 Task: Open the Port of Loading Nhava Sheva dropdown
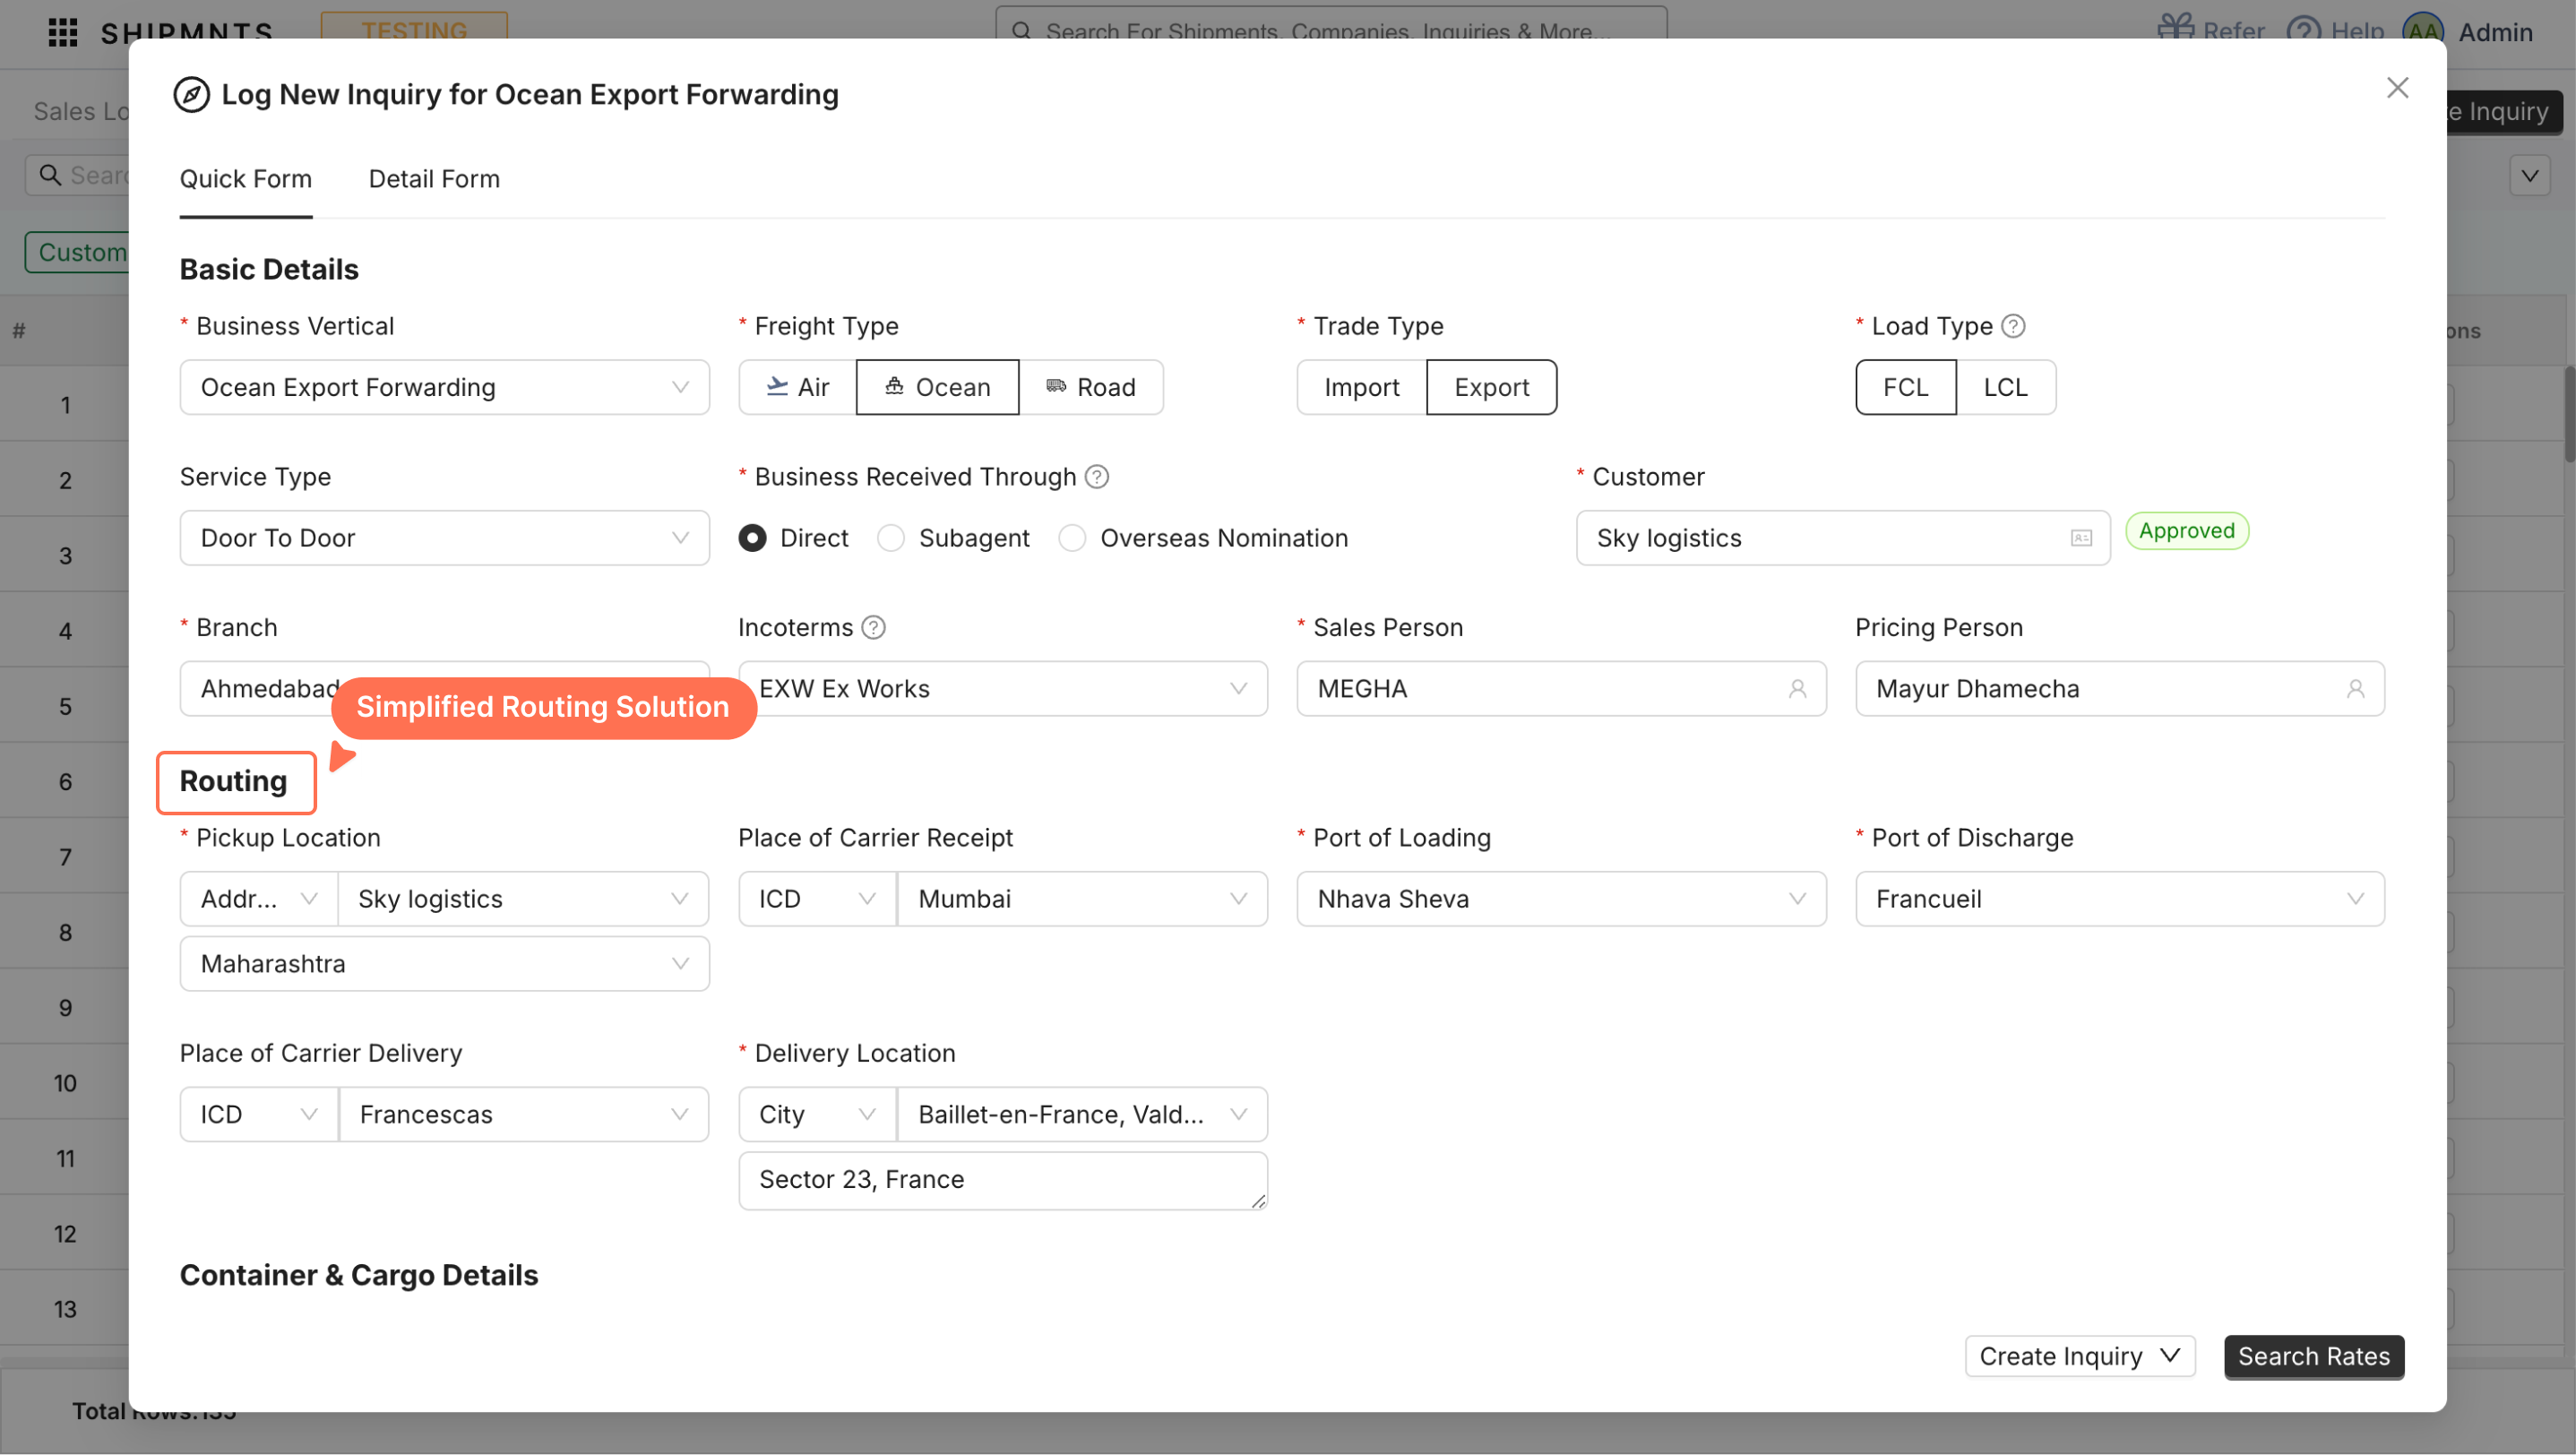point(1561,899)
